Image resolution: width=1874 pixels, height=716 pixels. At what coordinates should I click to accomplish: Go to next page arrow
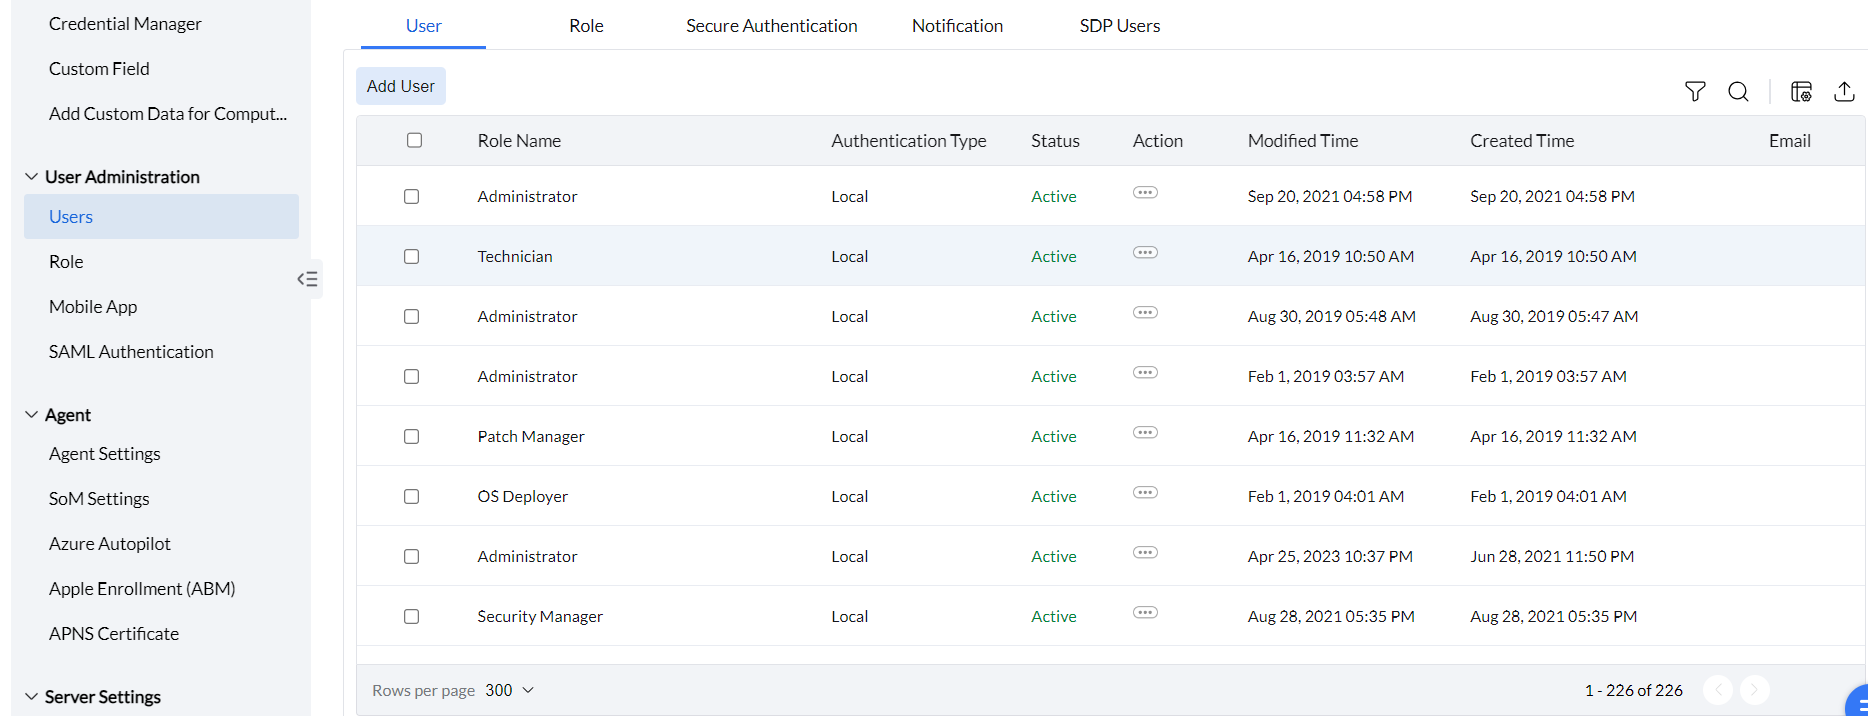[x=1754, y=690]
